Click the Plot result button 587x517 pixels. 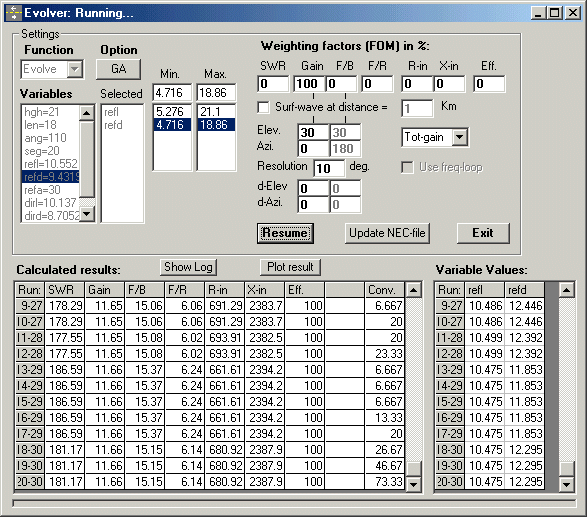(x=290, y=267)
